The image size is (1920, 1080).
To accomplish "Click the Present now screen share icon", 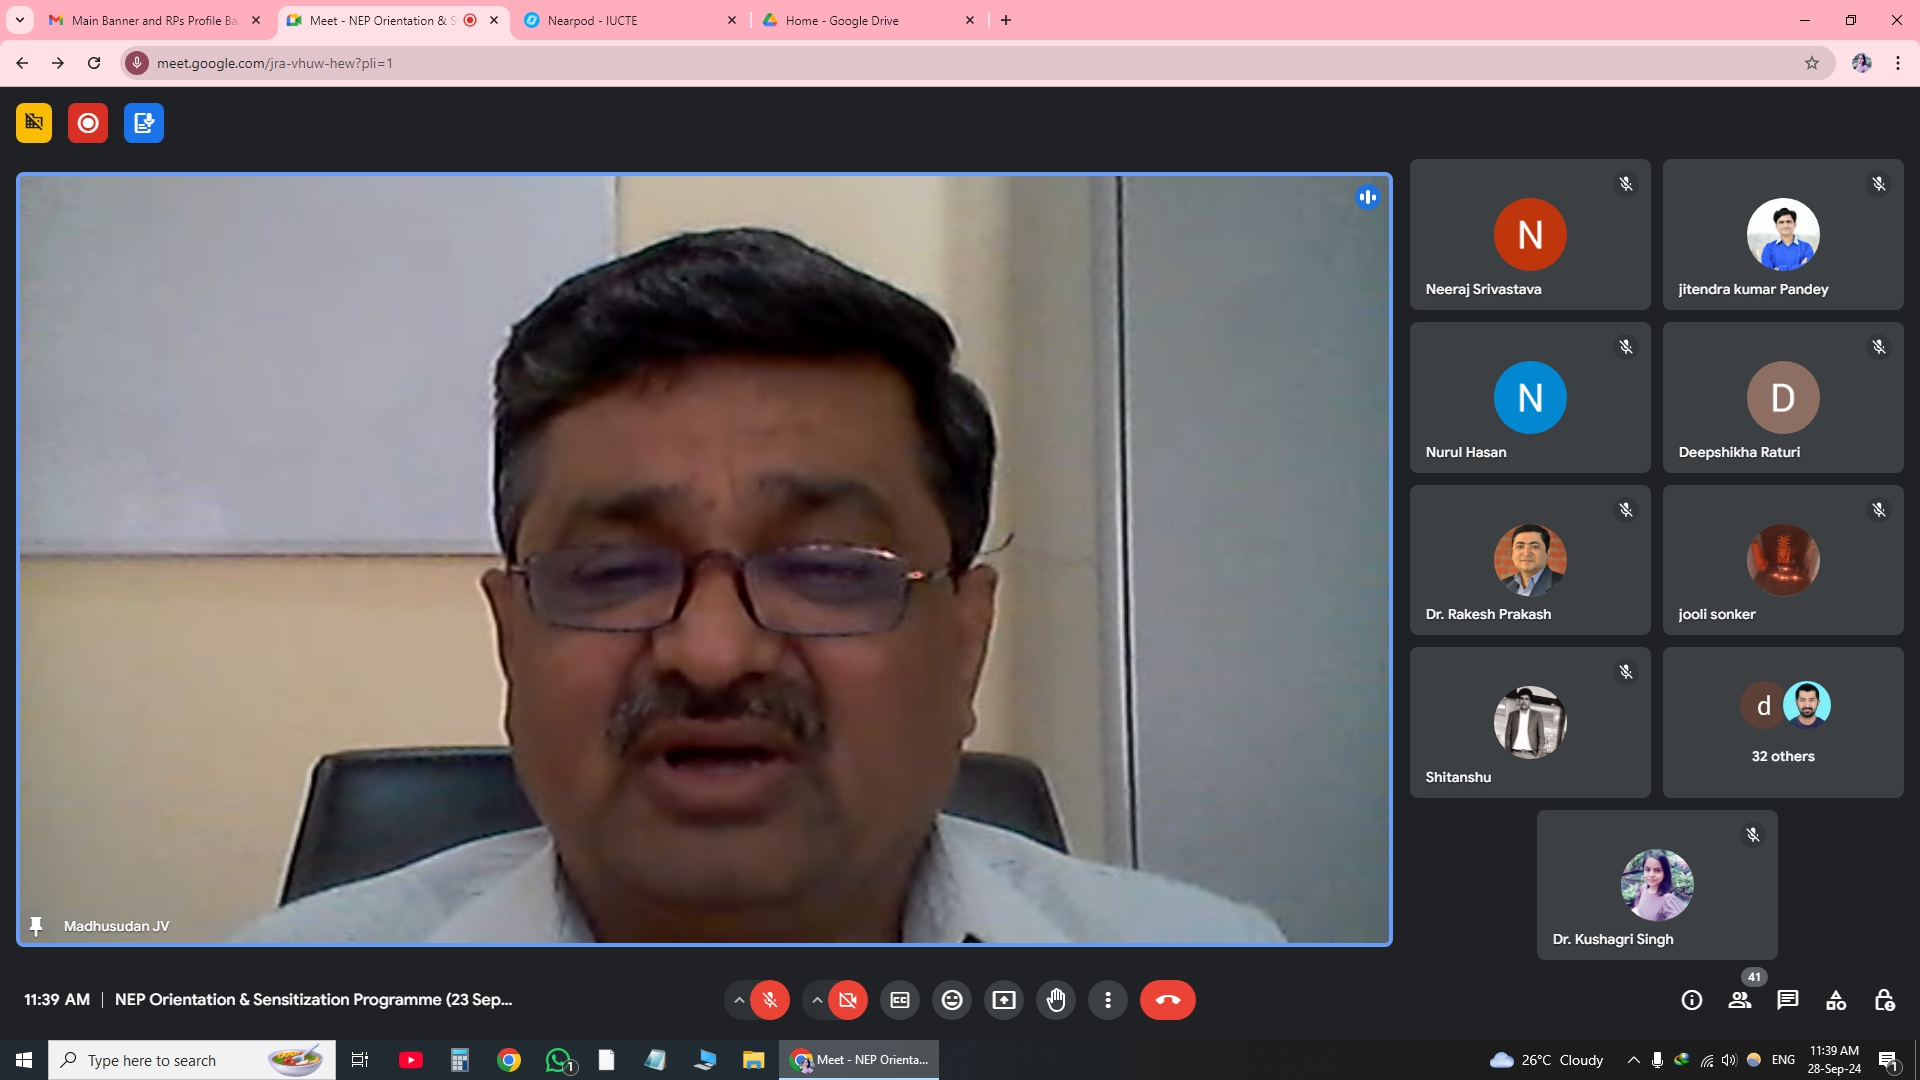I will click(x=1004, y=1000).
